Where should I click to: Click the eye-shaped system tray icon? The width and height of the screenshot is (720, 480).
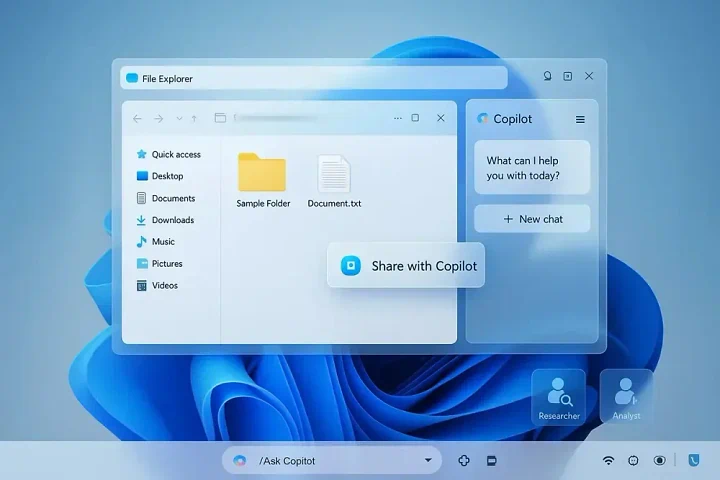pos(659,460)
